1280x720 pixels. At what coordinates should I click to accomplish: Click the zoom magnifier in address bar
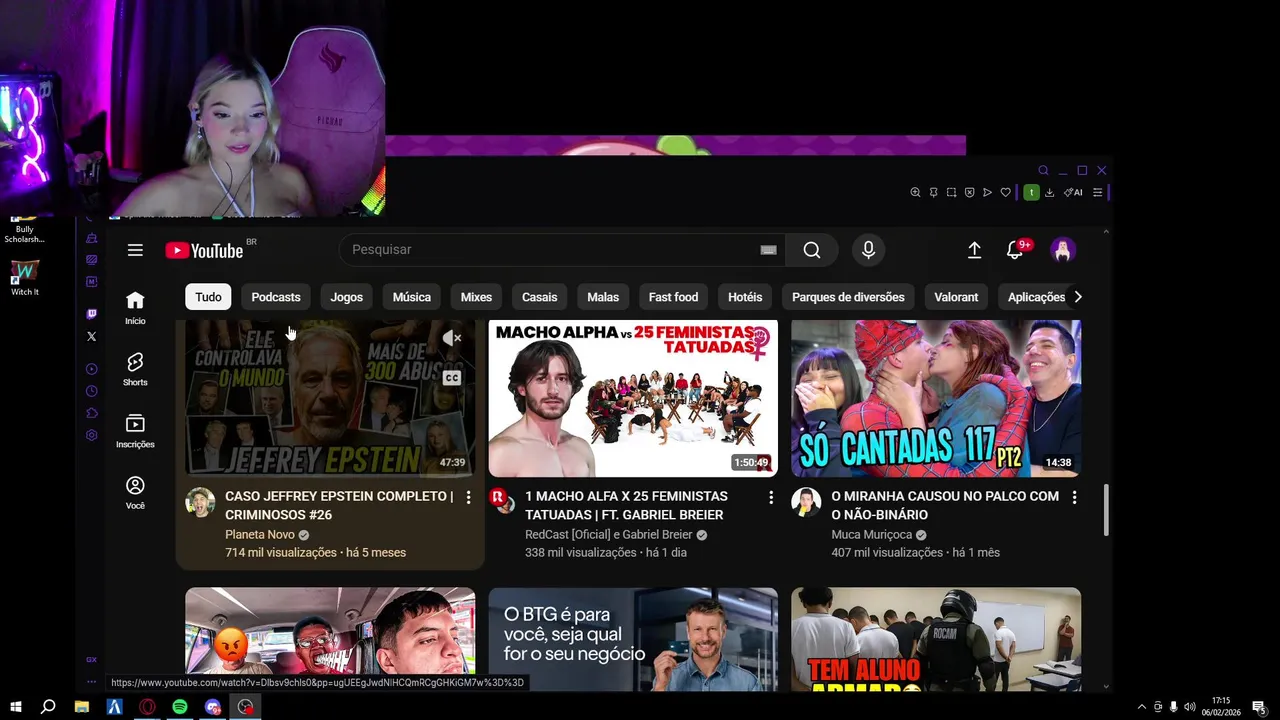click(915, 192)
